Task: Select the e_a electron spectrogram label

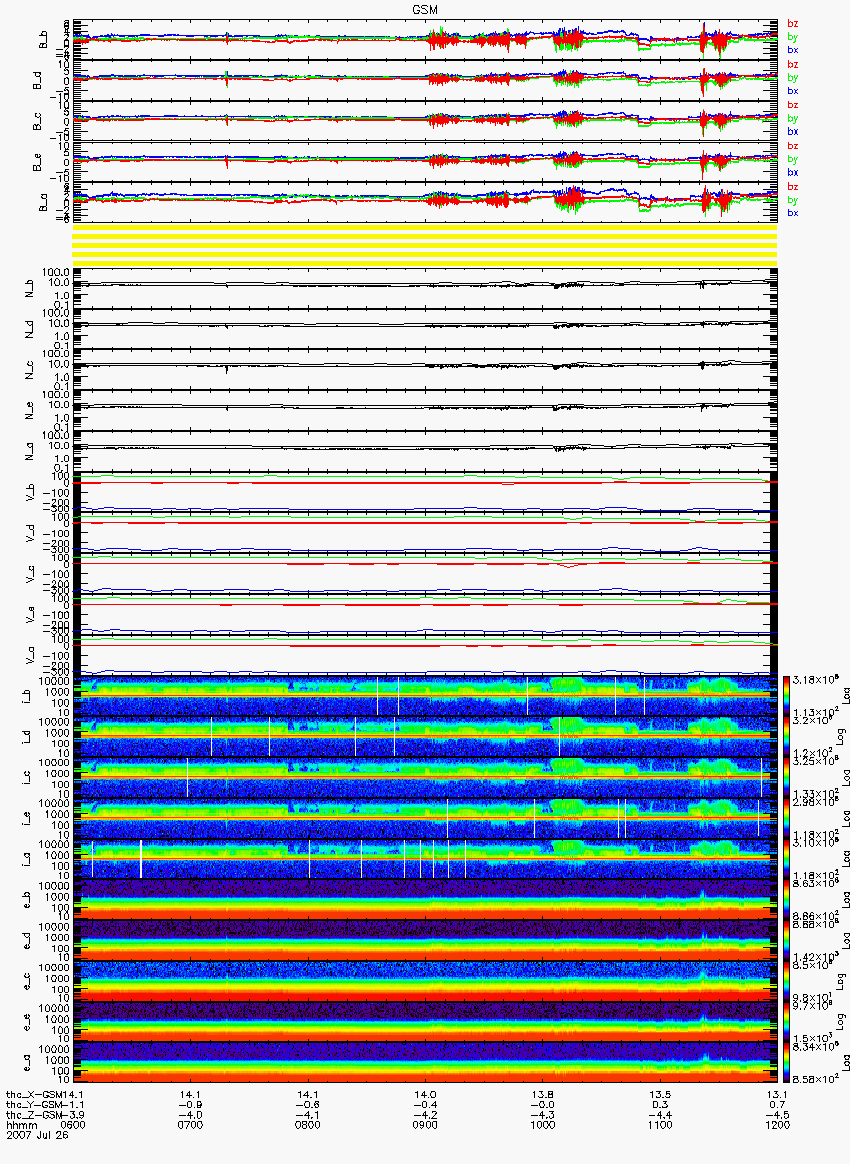Action: pyautogui.click(x=27, y=1064)
